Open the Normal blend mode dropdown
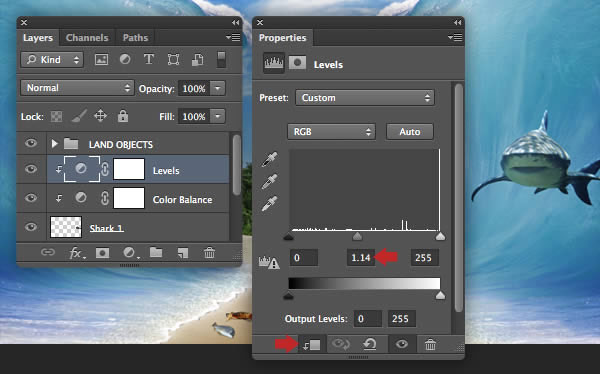The height and width of the screenshot is (374, 600). (77, 88)
